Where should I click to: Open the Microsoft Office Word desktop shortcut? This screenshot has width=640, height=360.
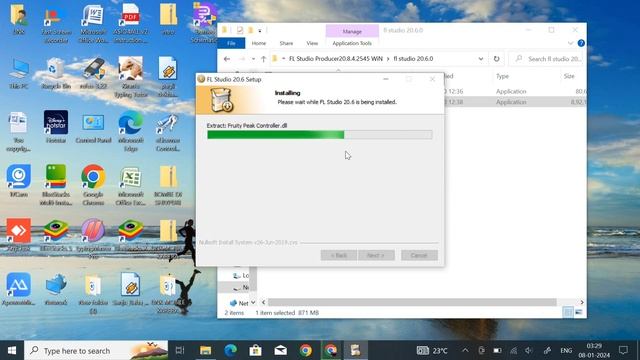click(x=93, y=24)
